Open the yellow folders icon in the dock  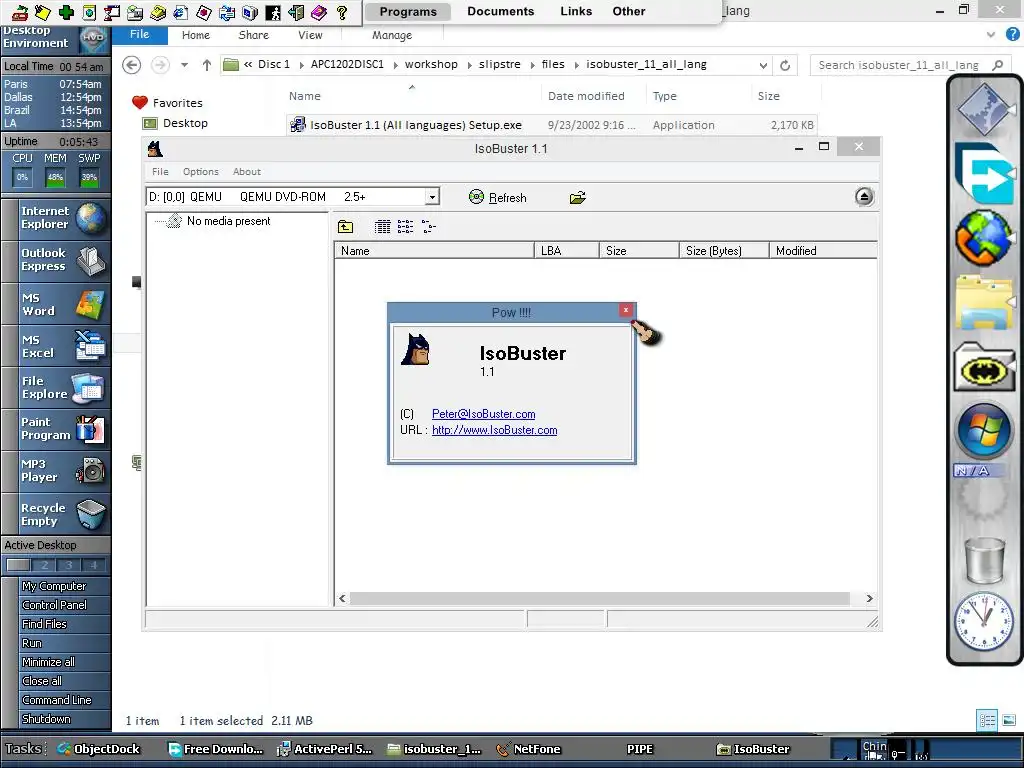point(984,302)
